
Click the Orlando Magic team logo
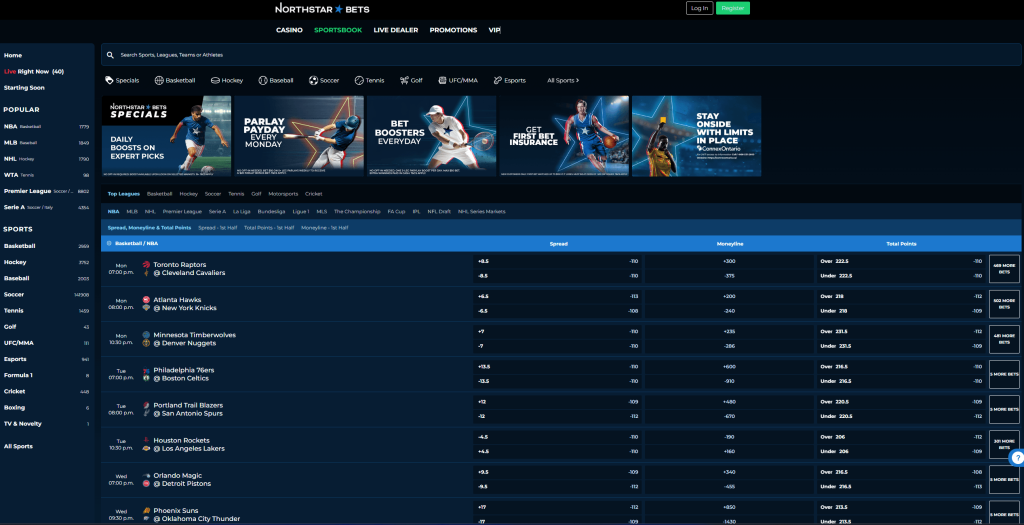coord(146,475)
